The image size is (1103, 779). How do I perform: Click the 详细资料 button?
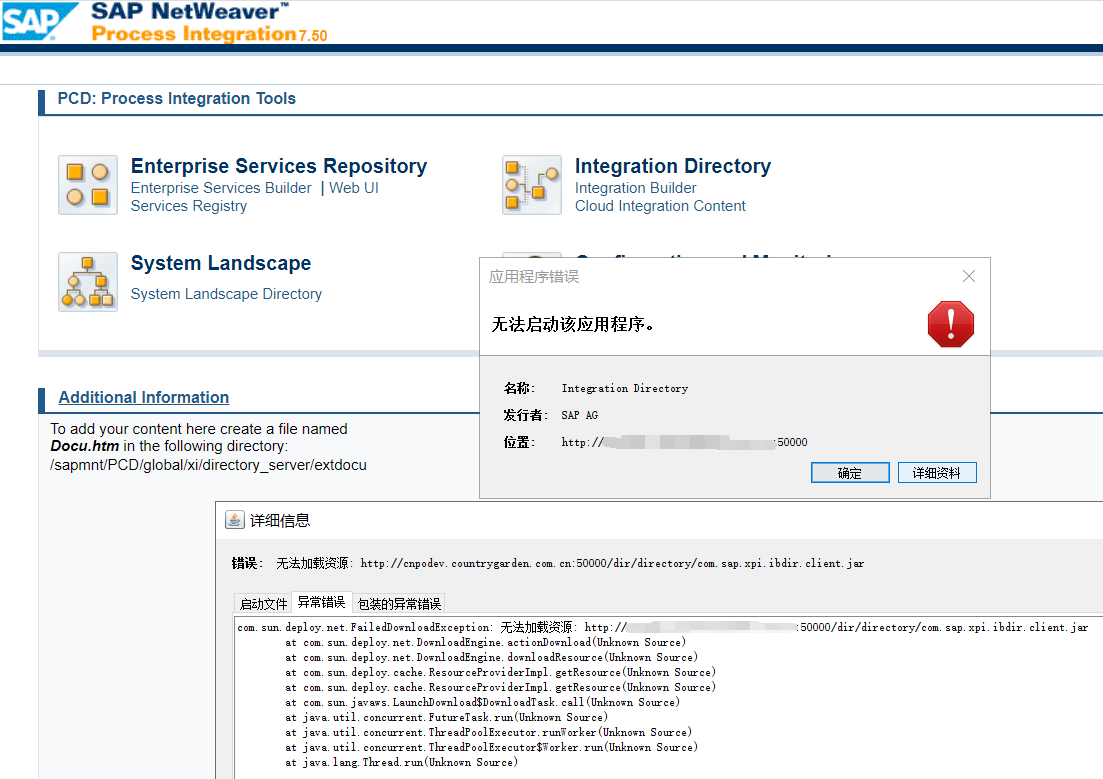tap(937, 472)
